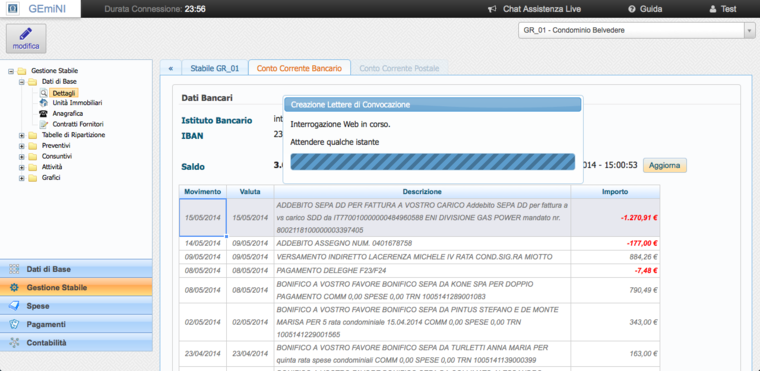The height and width of the screenshot is (371, 760).
Task: Collapse the Dati di Base tree folder
Action: tap(21, 82)
